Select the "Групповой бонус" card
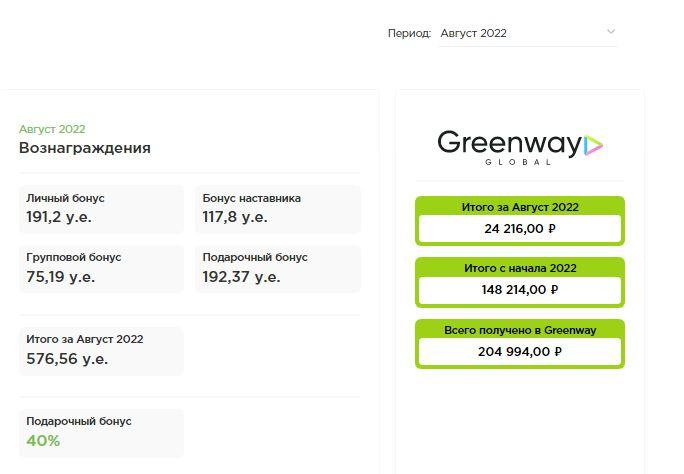The width and height of the screenshot is (684, 474). pyautogui.click(x=101, y=267)
